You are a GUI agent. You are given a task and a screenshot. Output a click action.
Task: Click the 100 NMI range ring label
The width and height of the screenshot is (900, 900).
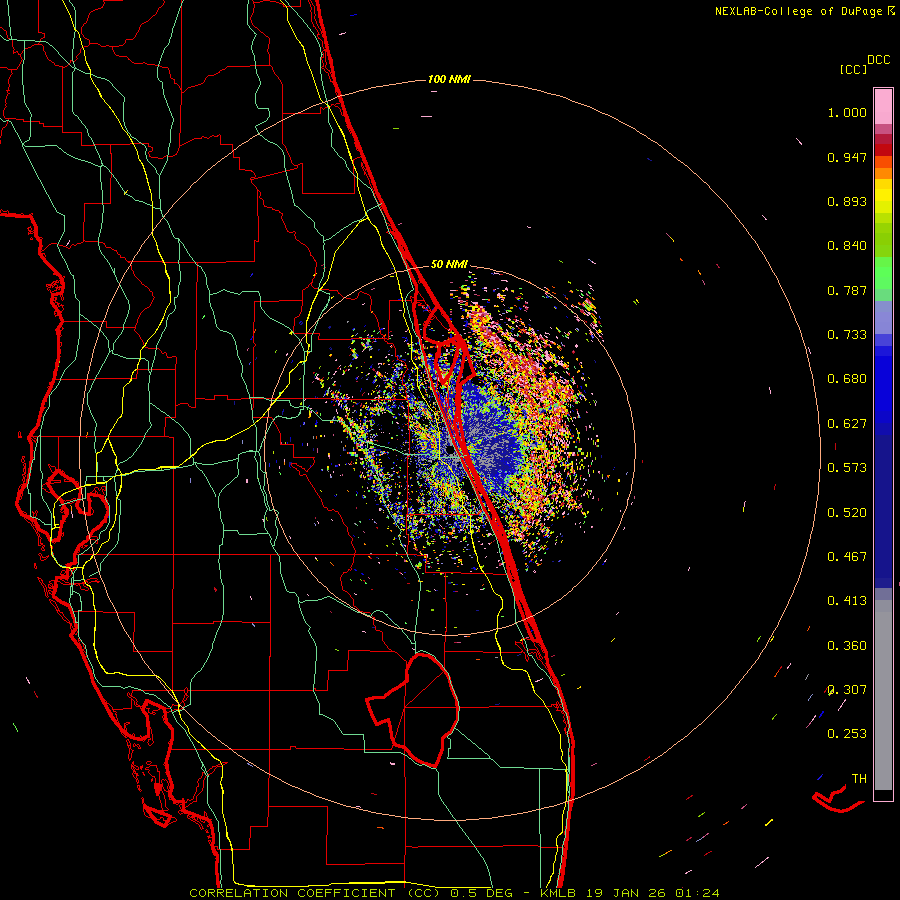(x=449, y=79)
